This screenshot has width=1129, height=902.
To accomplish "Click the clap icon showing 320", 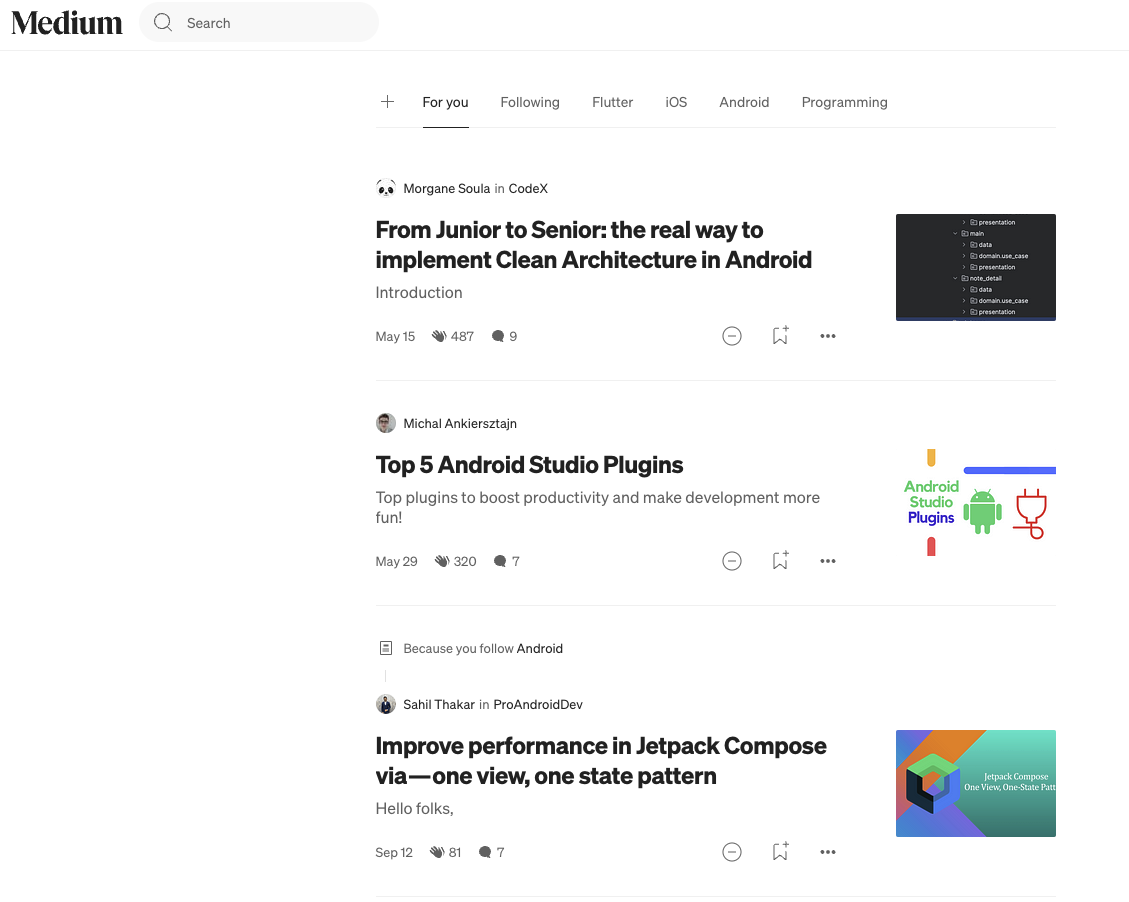I will tap(441, 562).
